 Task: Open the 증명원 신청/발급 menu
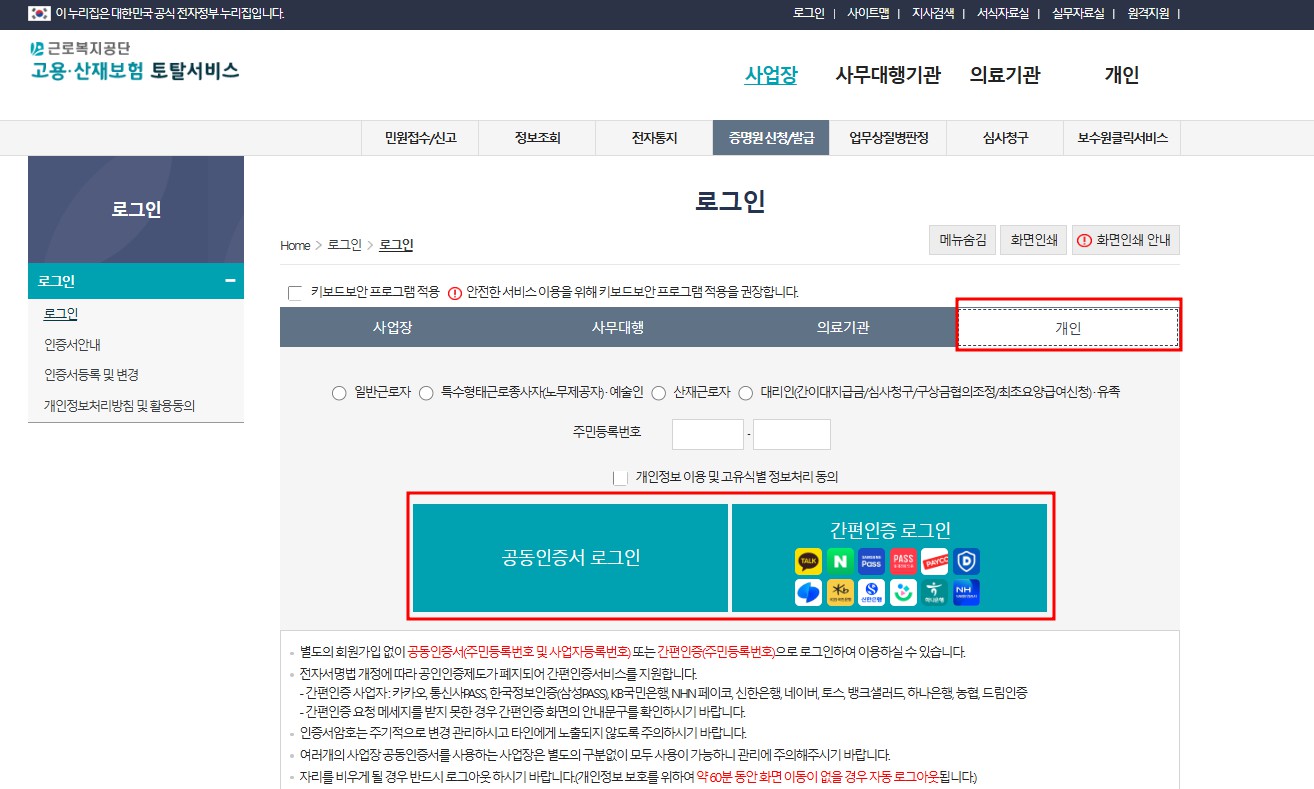tap(772, 137)
